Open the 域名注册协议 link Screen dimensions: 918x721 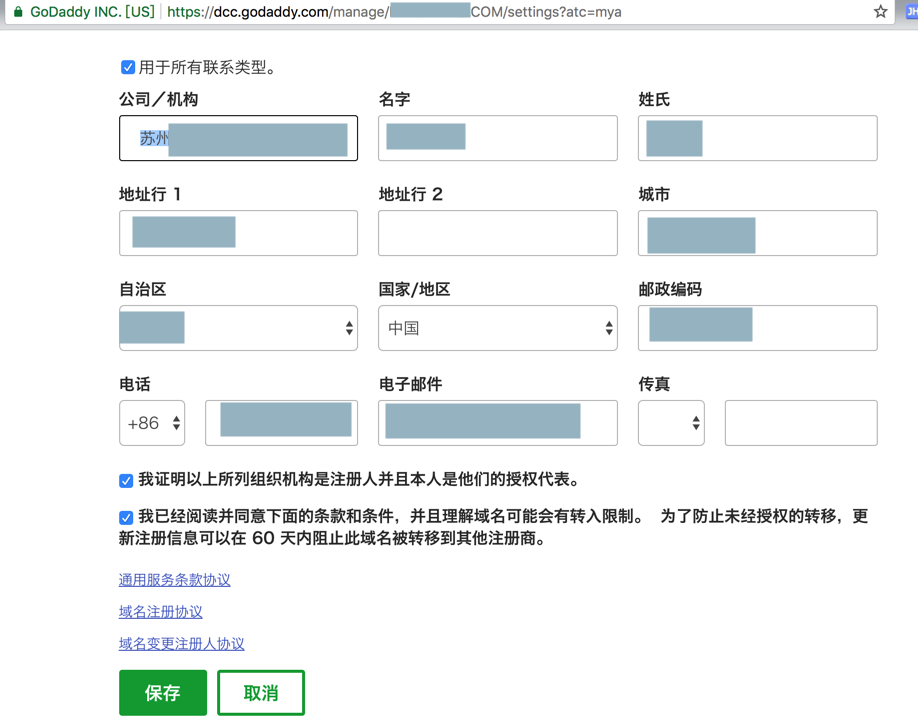click(x=161, y=612)
